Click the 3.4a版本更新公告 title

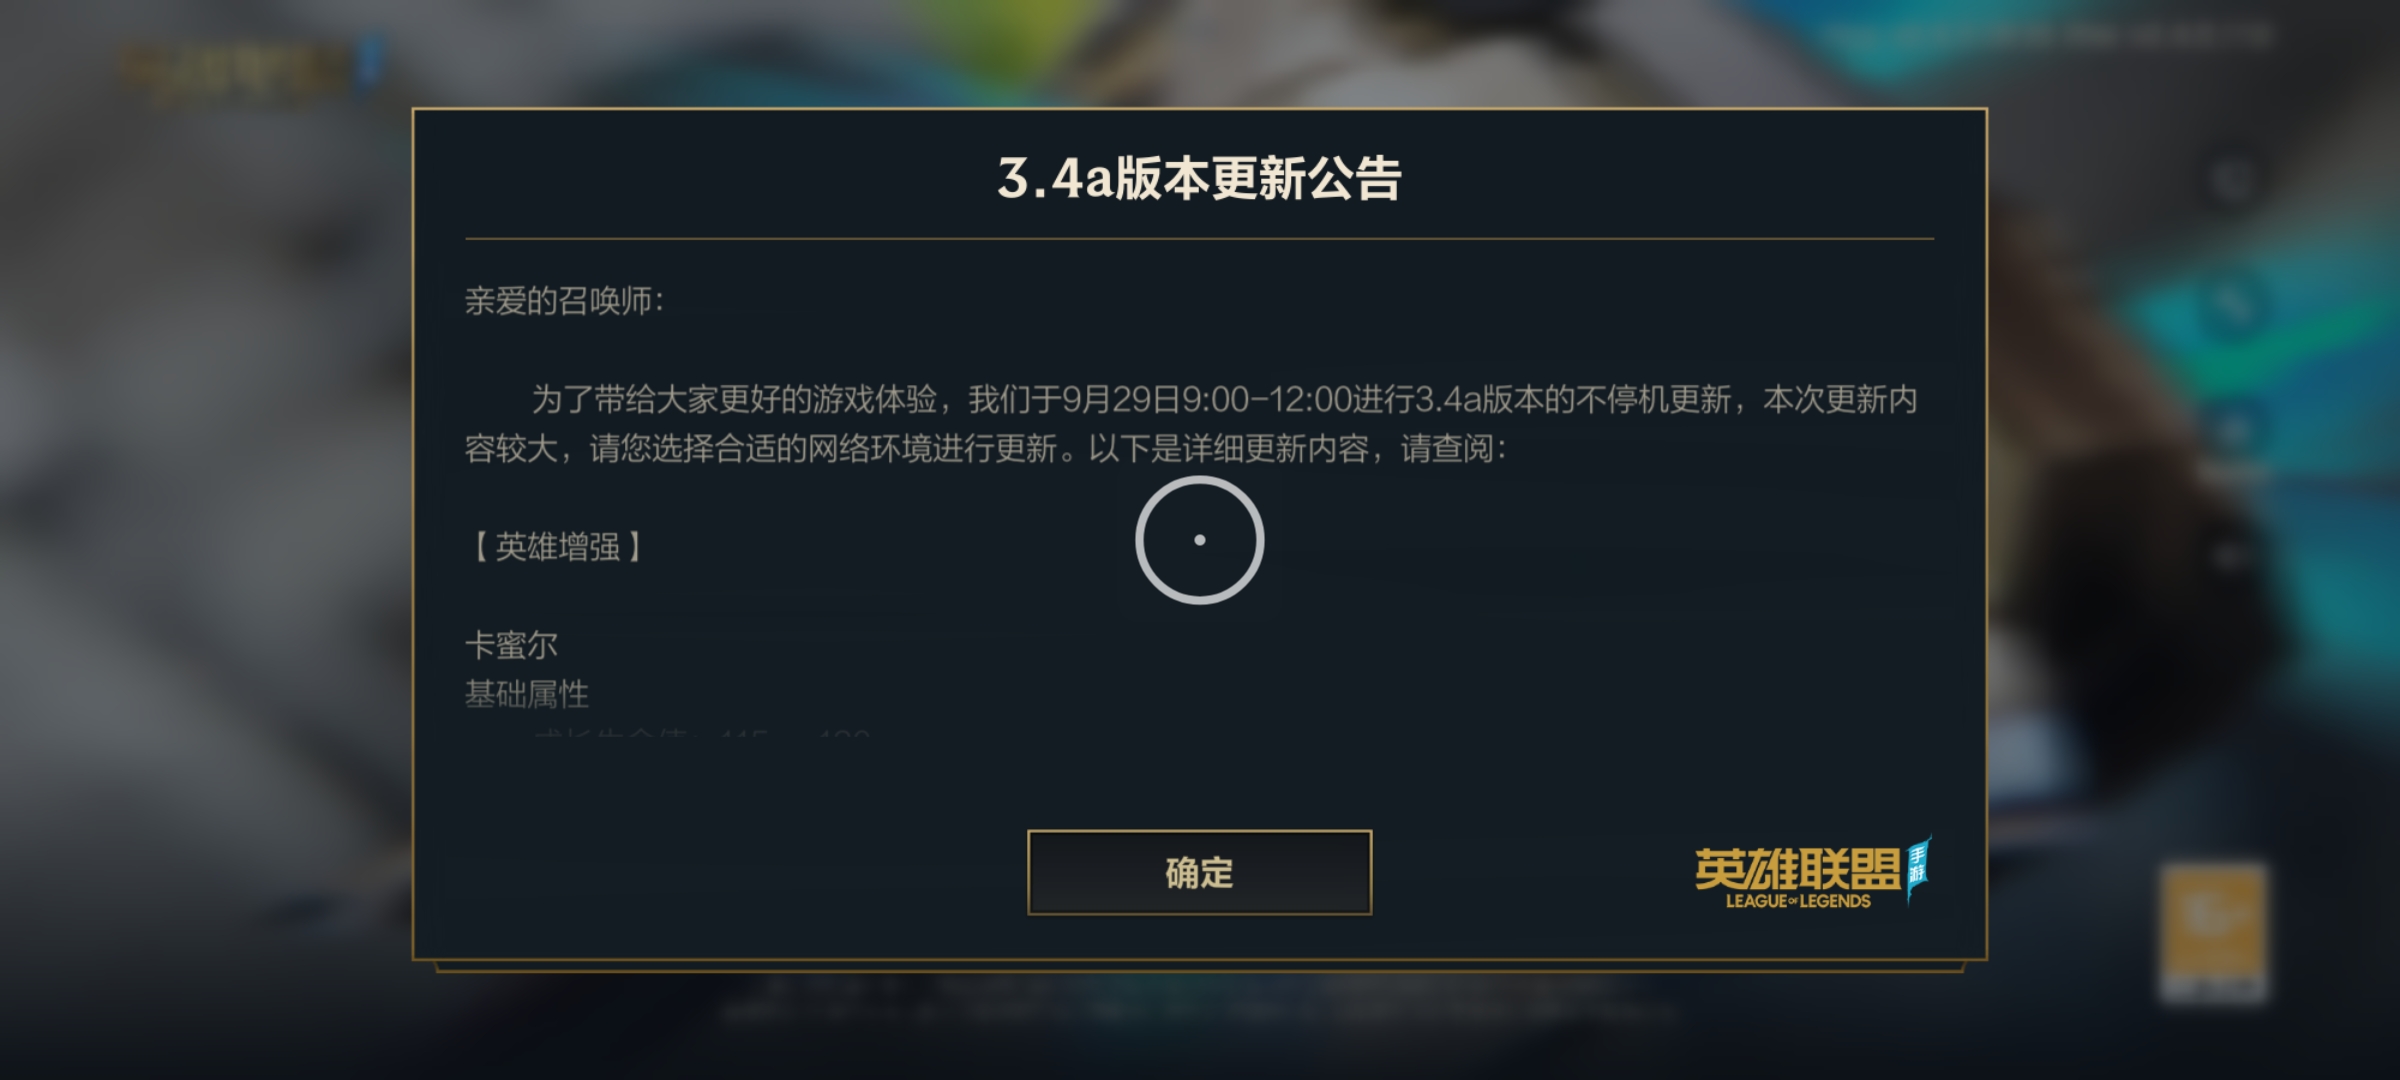click(1199, 179)
